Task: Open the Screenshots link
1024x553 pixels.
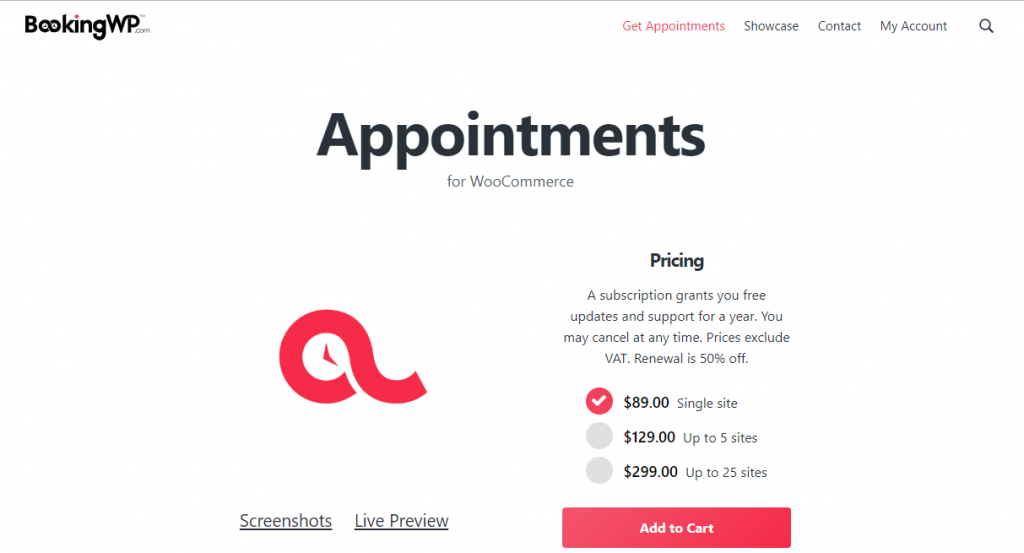Action: 285,521
